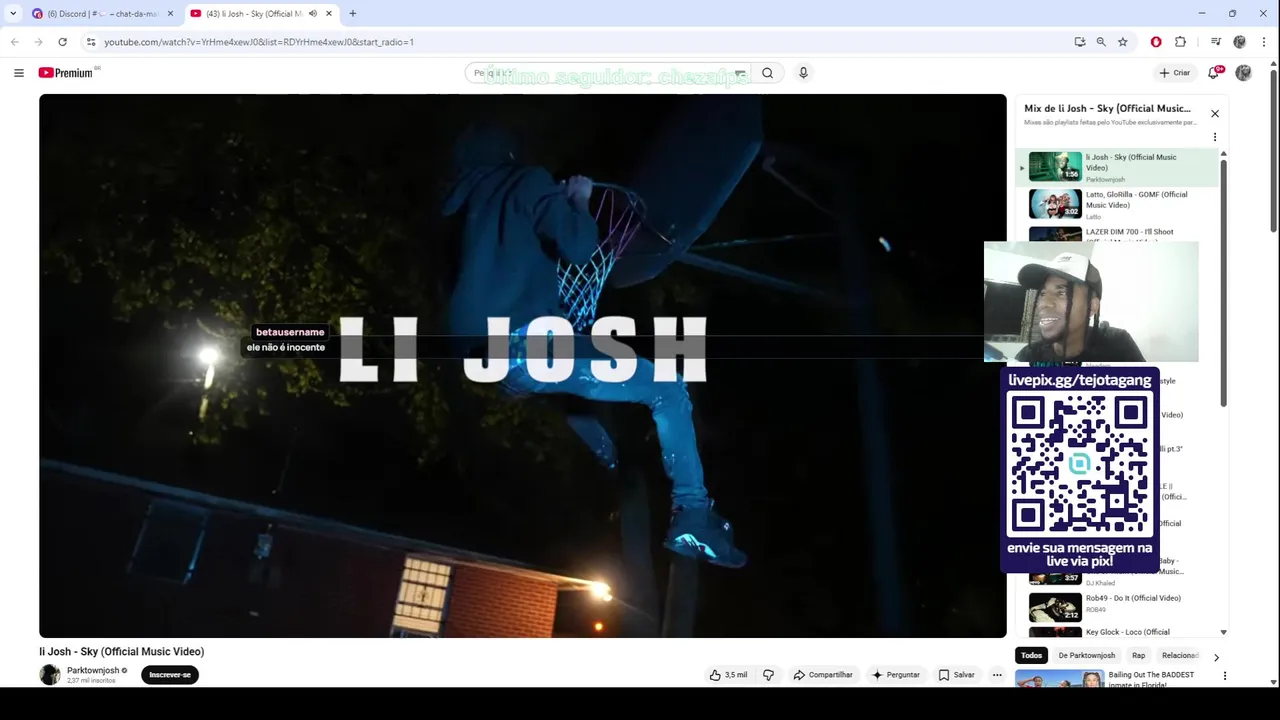This screenshot has height=720, width=1280.
Task: Start voice search with microphone icon
Action: tap(803, 73)
